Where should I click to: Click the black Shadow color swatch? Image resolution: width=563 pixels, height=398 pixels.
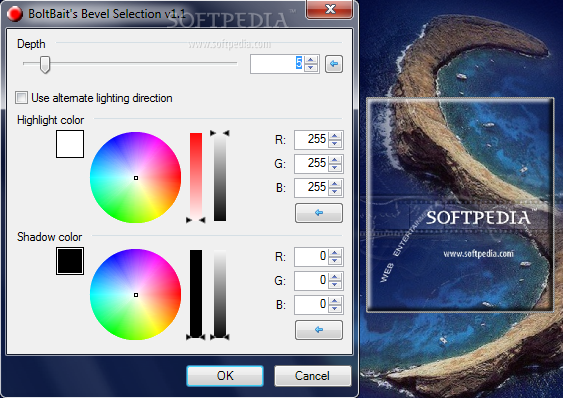pos(70,261)
